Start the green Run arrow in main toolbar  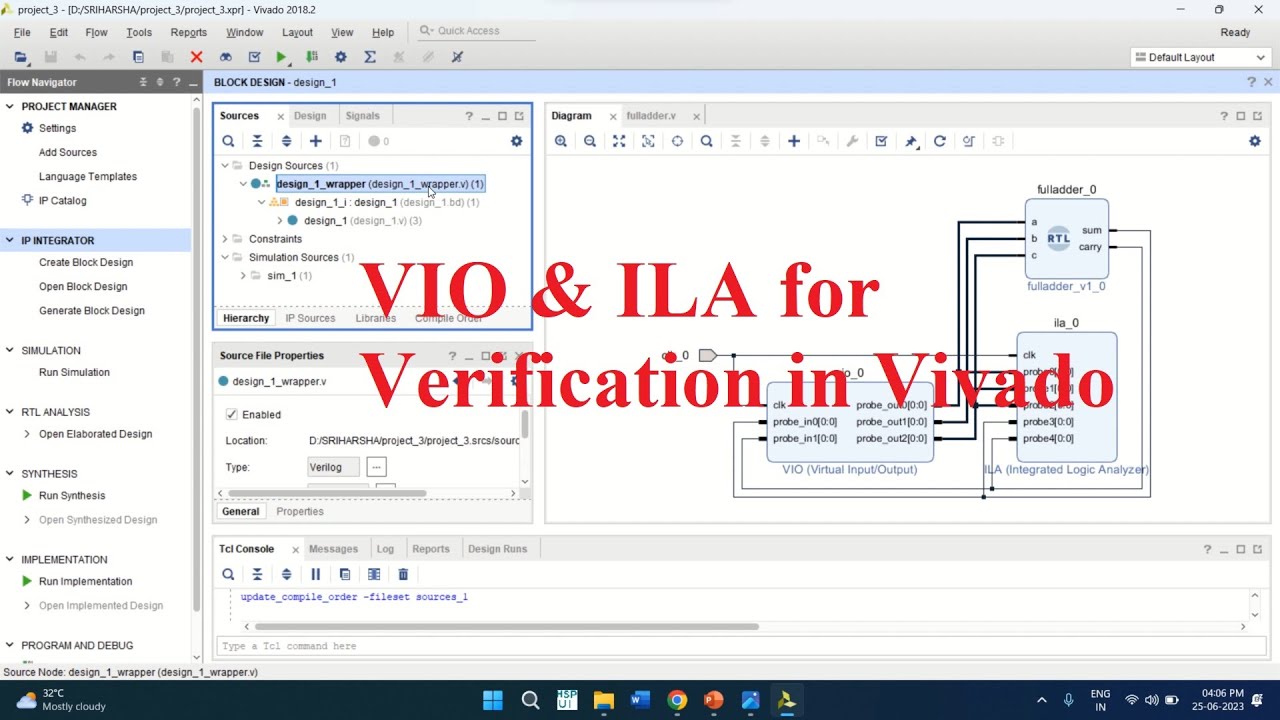pos(282,57)
